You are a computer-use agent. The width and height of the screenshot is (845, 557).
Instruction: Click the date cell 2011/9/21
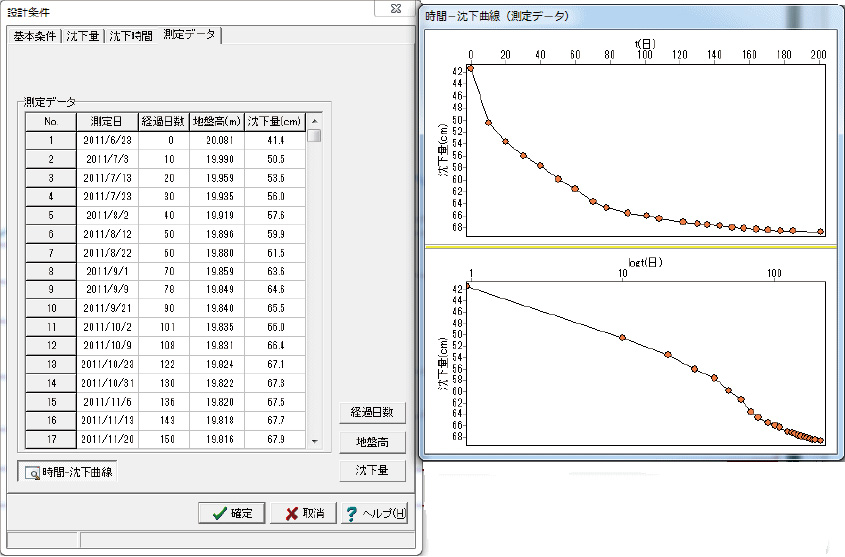pyautogui.click(x=107, y=308)
